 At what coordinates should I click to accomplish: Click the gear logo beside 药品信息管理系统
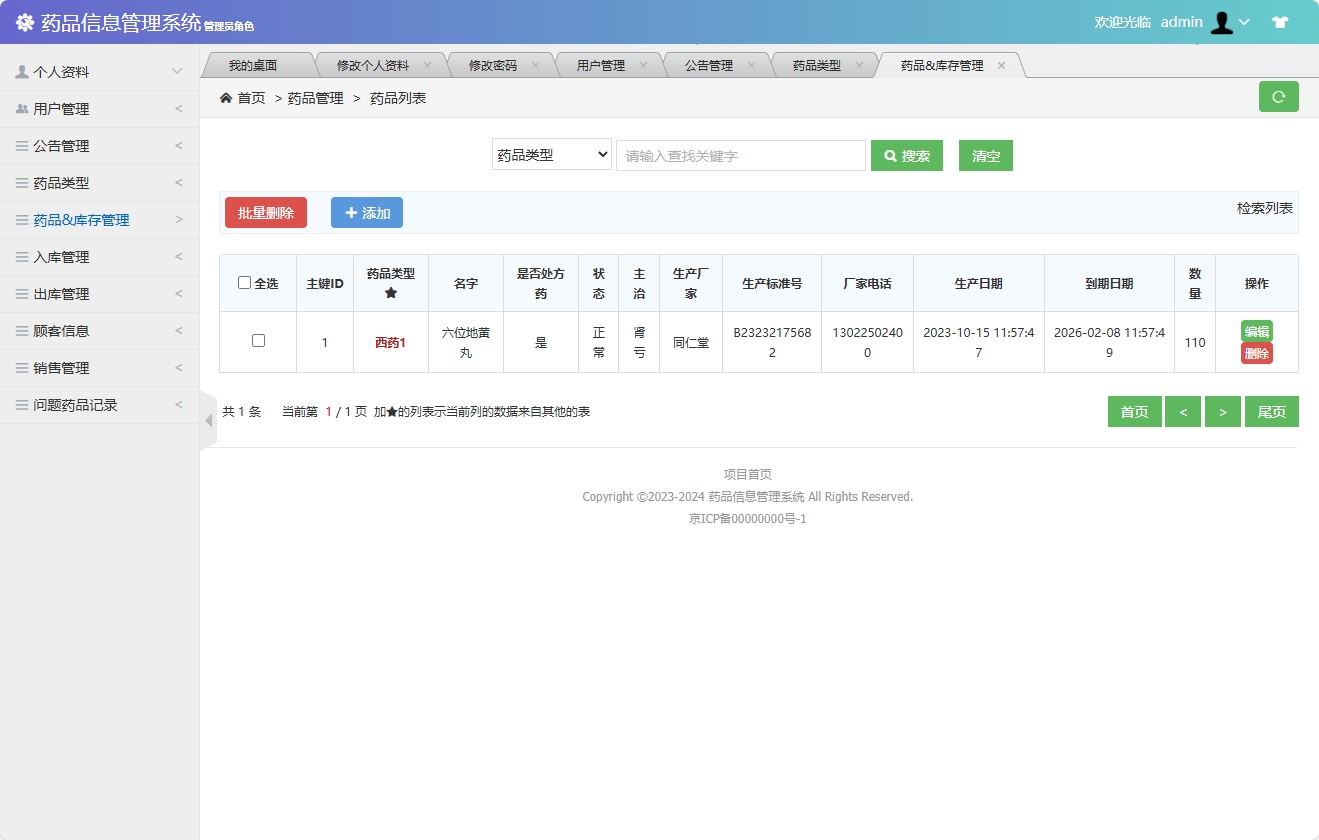click(25, 21)
